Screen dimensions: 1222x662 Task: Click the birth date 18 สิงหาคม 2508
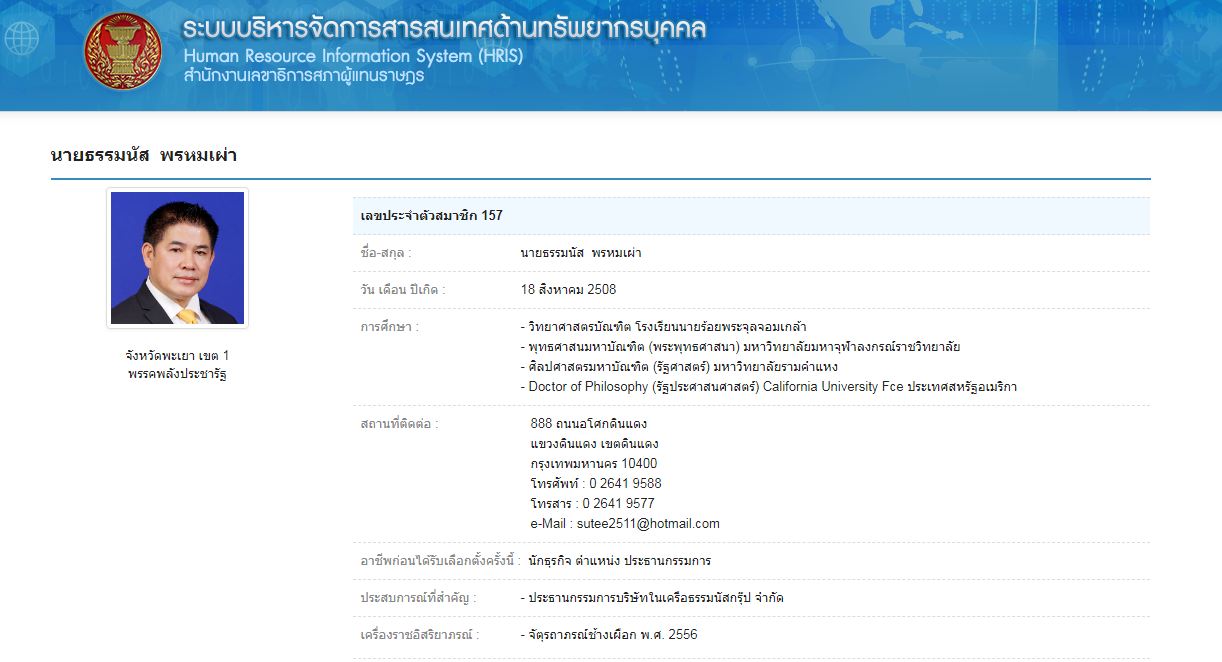coord(568,290)
